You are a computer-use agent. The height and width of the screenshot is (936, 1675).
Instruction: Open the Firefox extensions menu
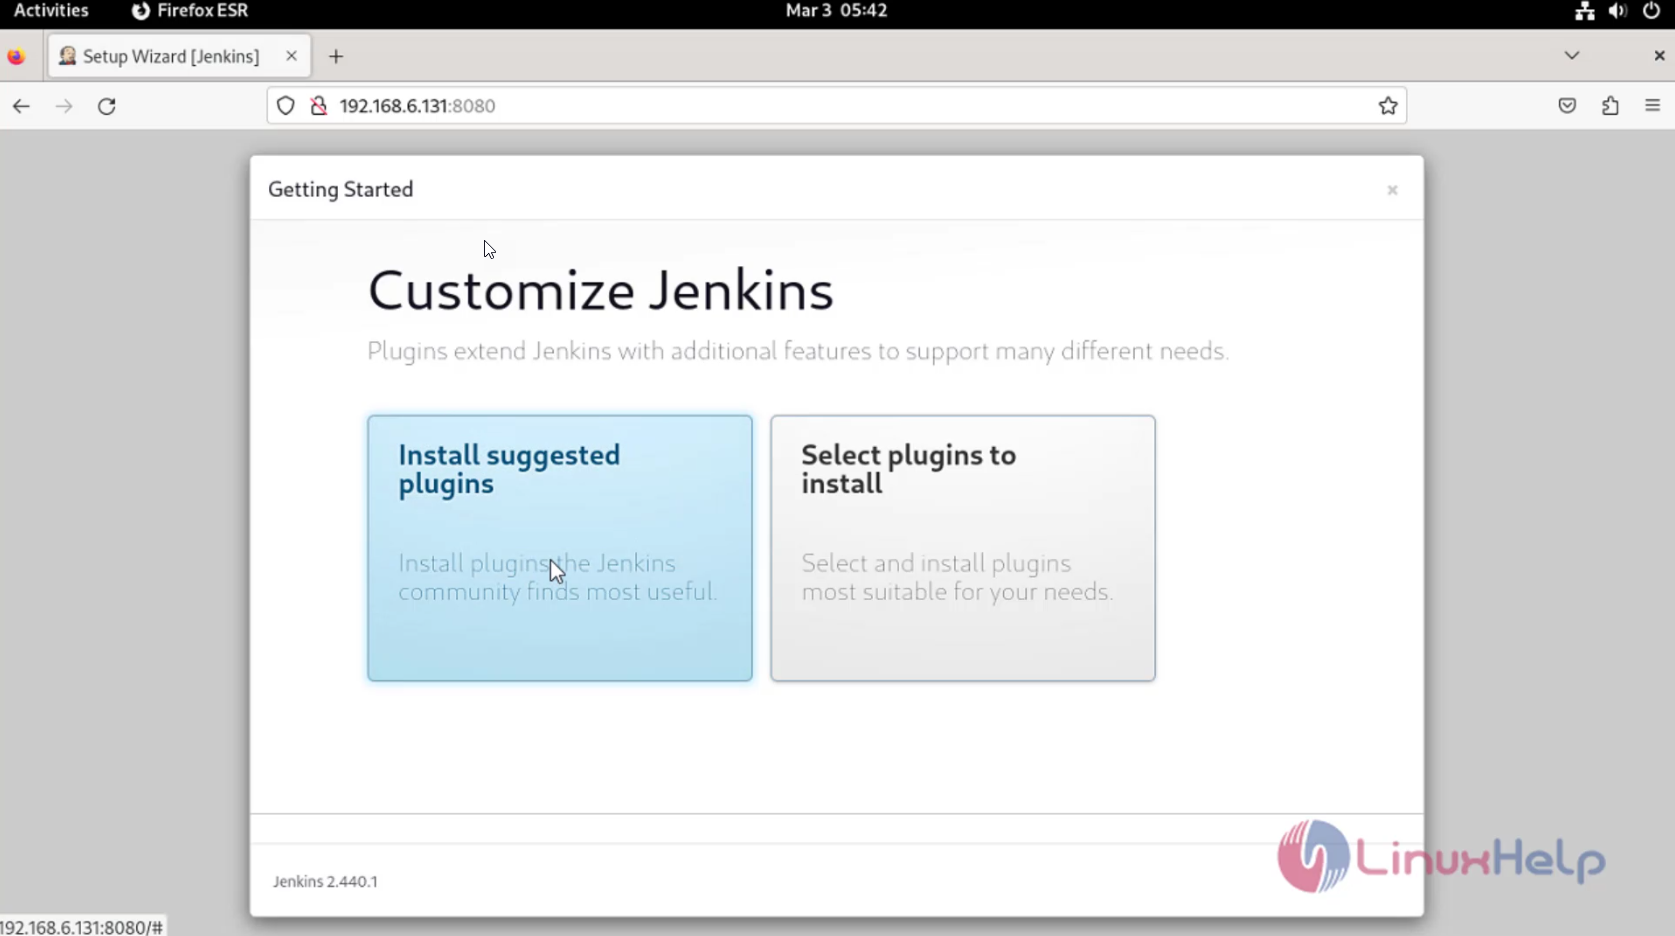[1610, 106]
